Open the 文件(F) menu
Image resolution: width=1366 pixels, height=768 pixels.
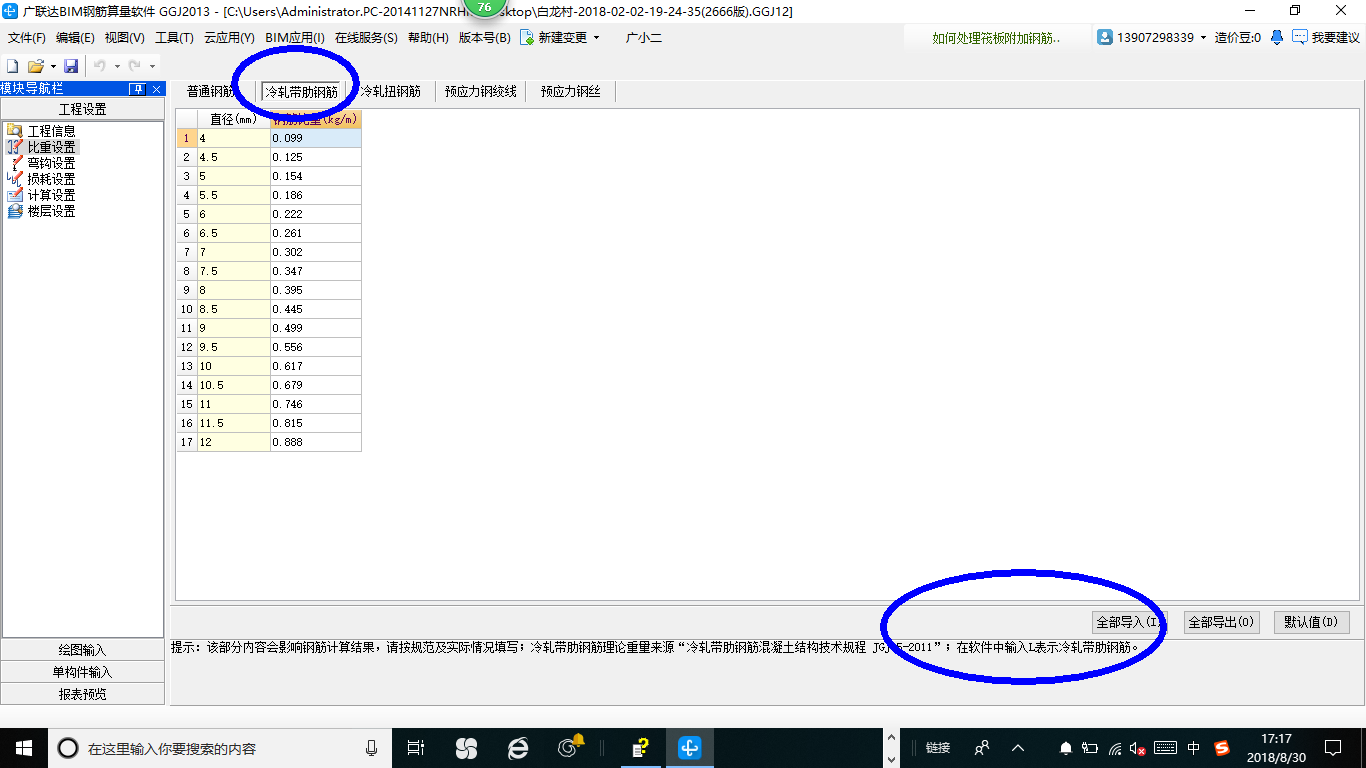(x=27, y=37)
